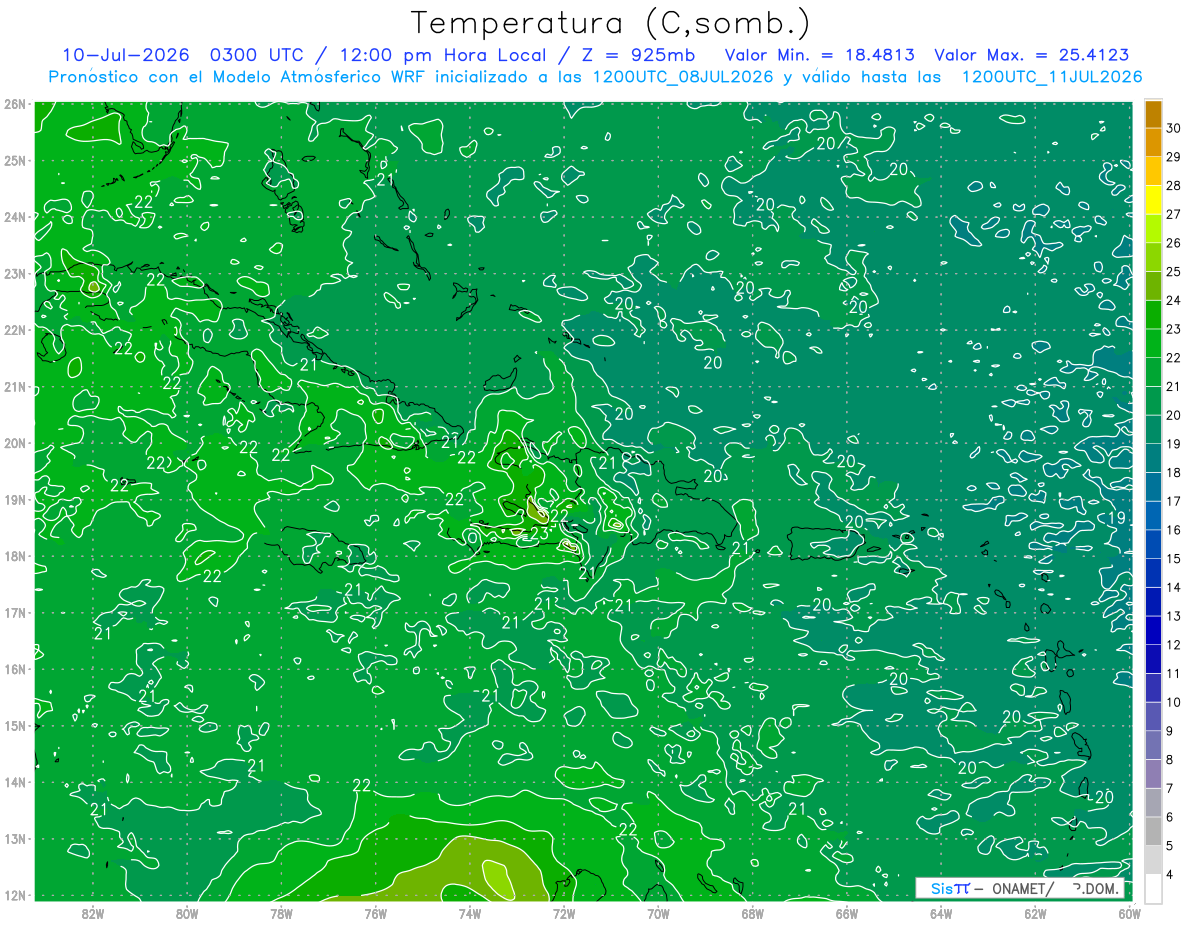
Task: Click the 64W longitude axis label
Action: (x=941, y=912)
